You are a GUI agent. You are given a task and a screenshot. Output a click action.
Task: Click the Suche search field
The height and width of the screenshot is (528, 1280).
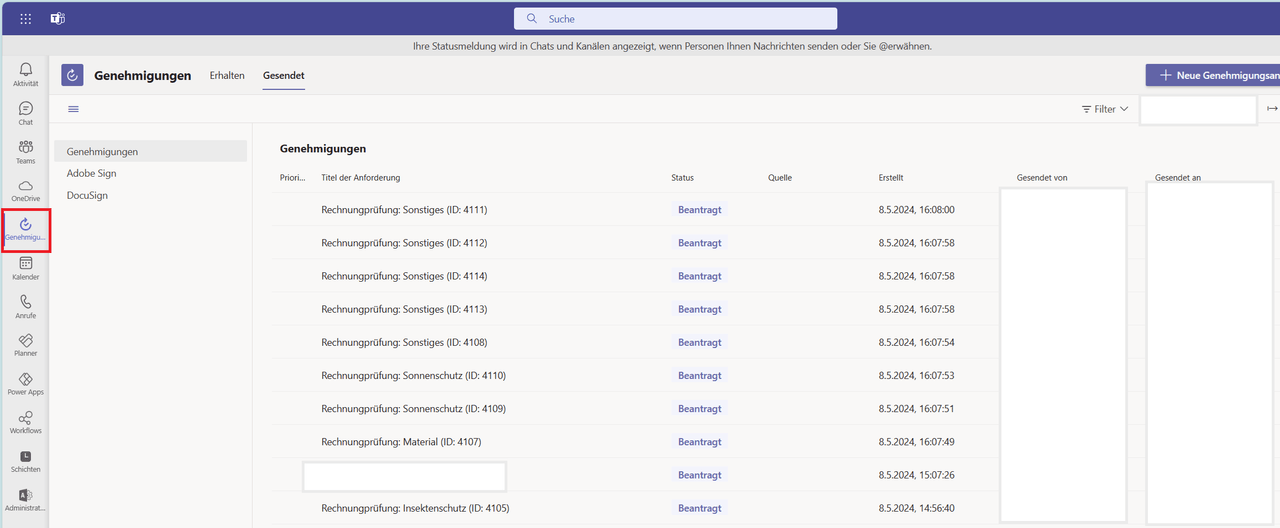click(676, 19)
